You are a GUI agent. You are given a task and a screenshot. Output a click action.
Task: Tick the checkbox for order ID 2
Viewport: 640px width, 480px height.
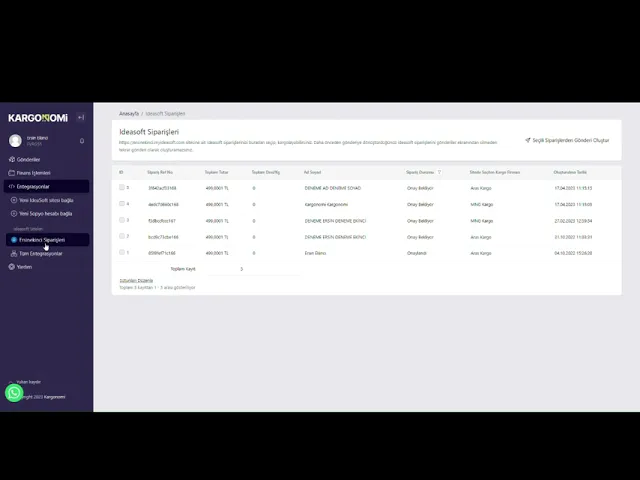pos(122,236)
